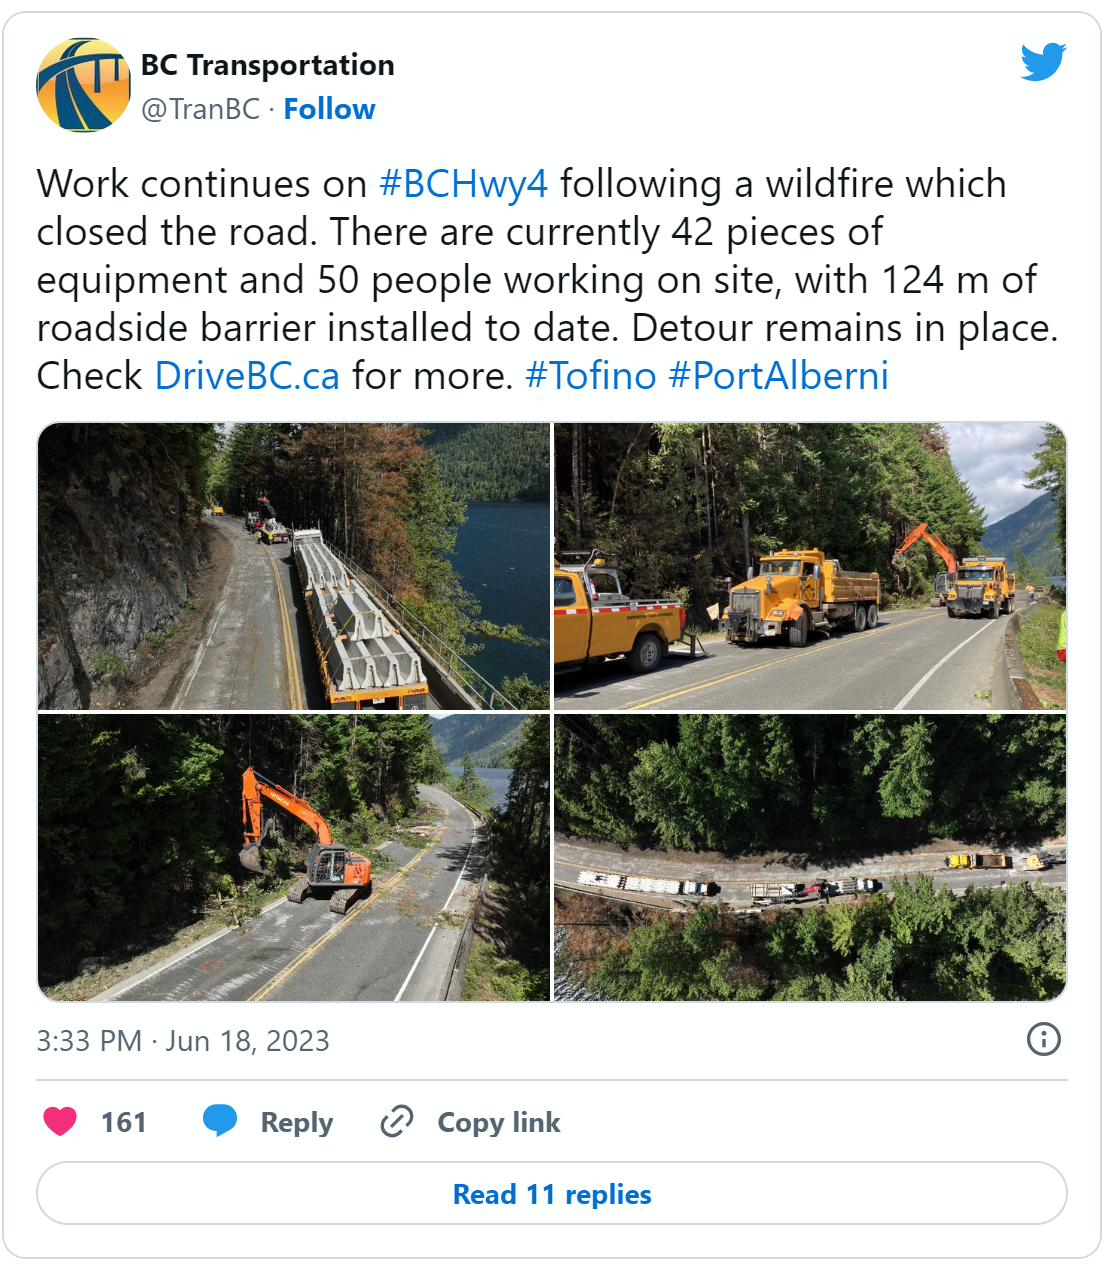
Task: Follow the @TranBC account
Action: (x=329, y=109)
